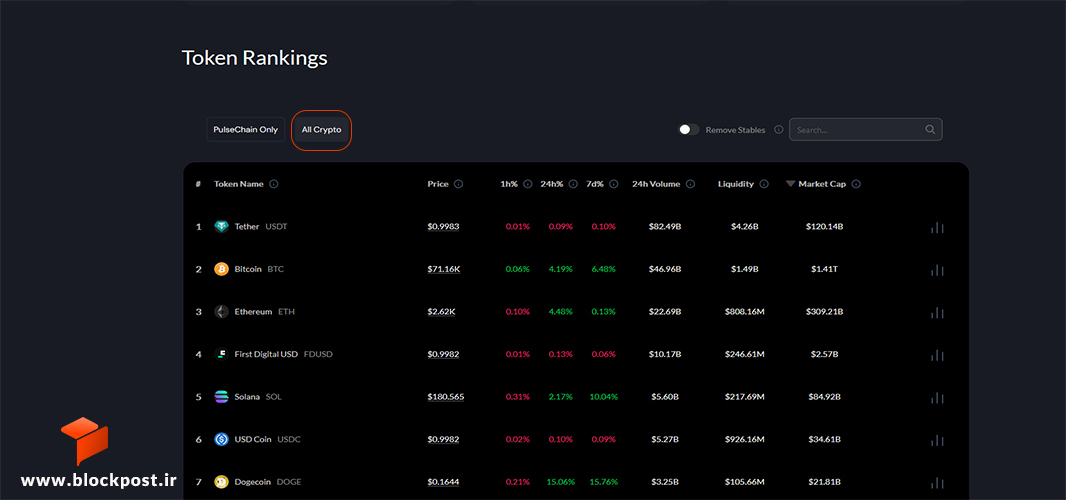Click Ethereum price $2.62K
1066x500 pixels.
(441, 312)
